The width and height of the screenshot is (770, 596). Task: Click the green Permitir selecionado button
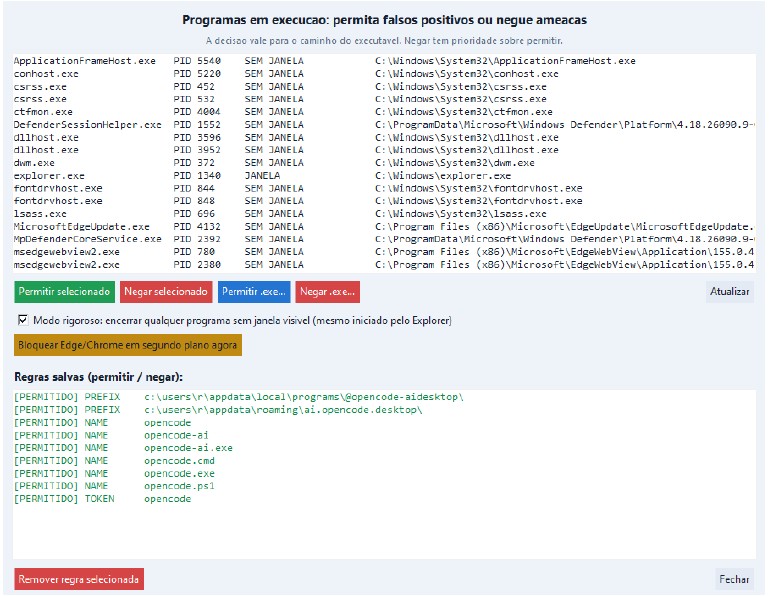coord(64,292)
